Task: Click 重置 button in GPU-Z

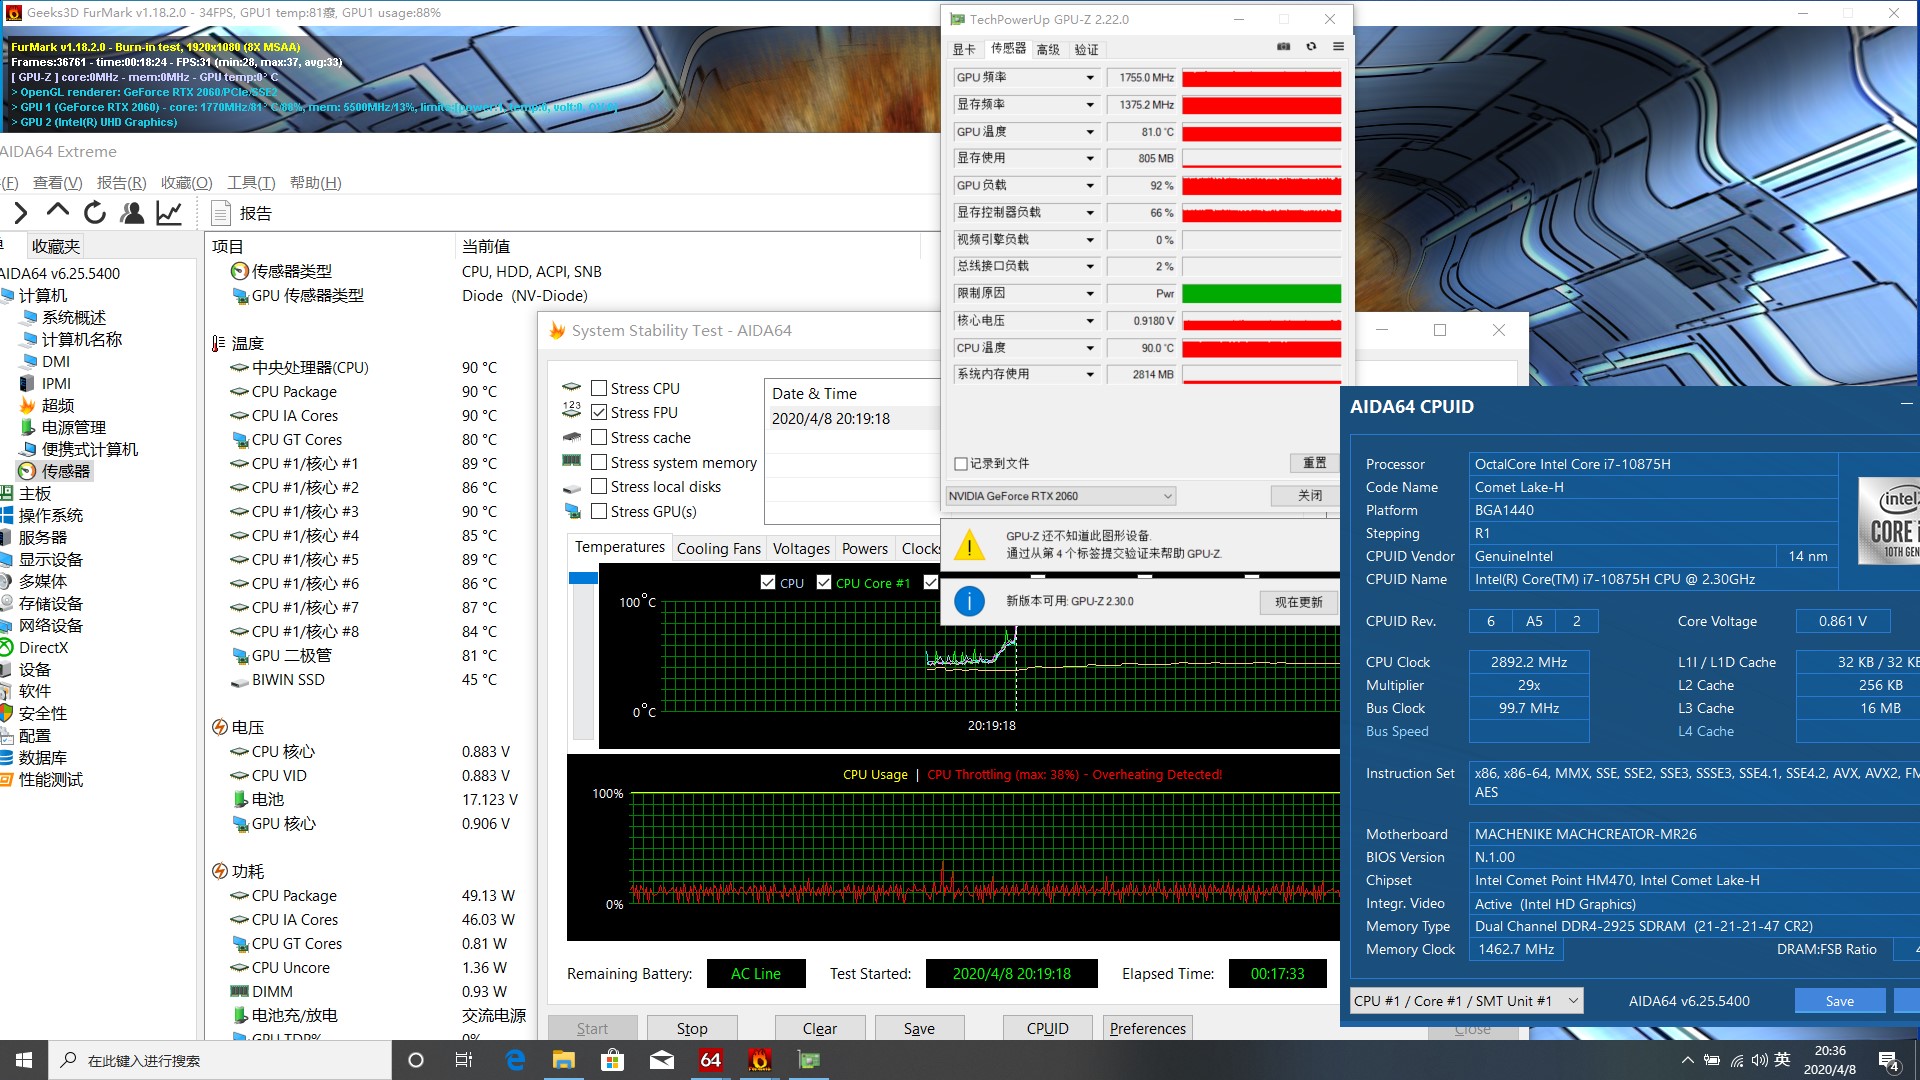Action: [x=1314, y=463]
